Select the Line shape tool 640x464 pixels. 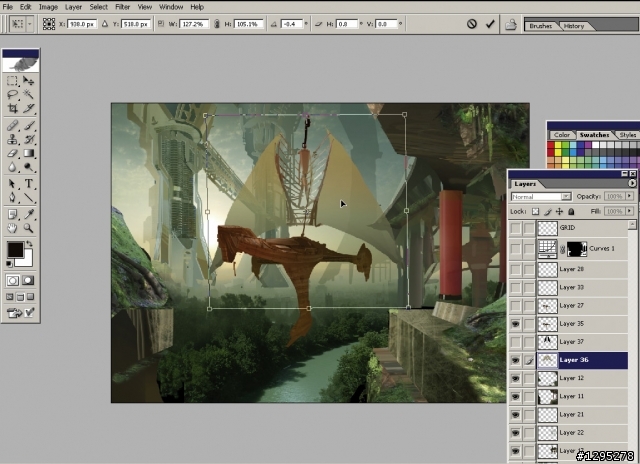point(28,198)
